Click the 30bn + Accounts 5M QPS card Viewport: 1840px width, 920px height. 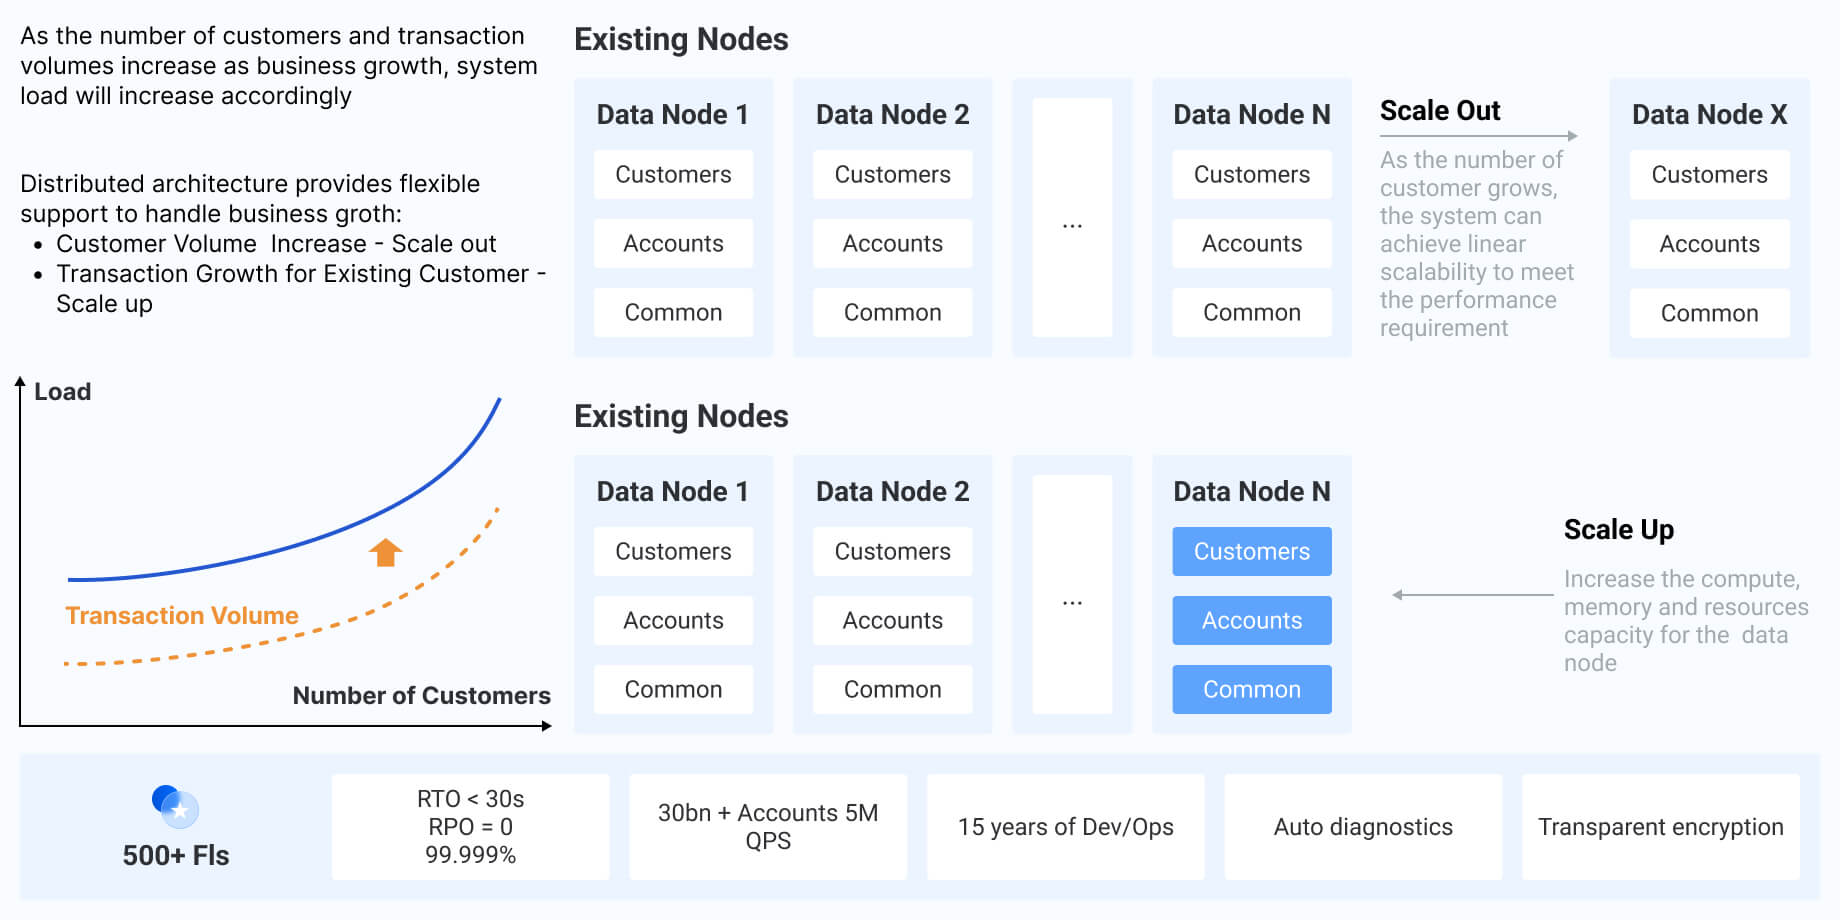click(768, 826)
